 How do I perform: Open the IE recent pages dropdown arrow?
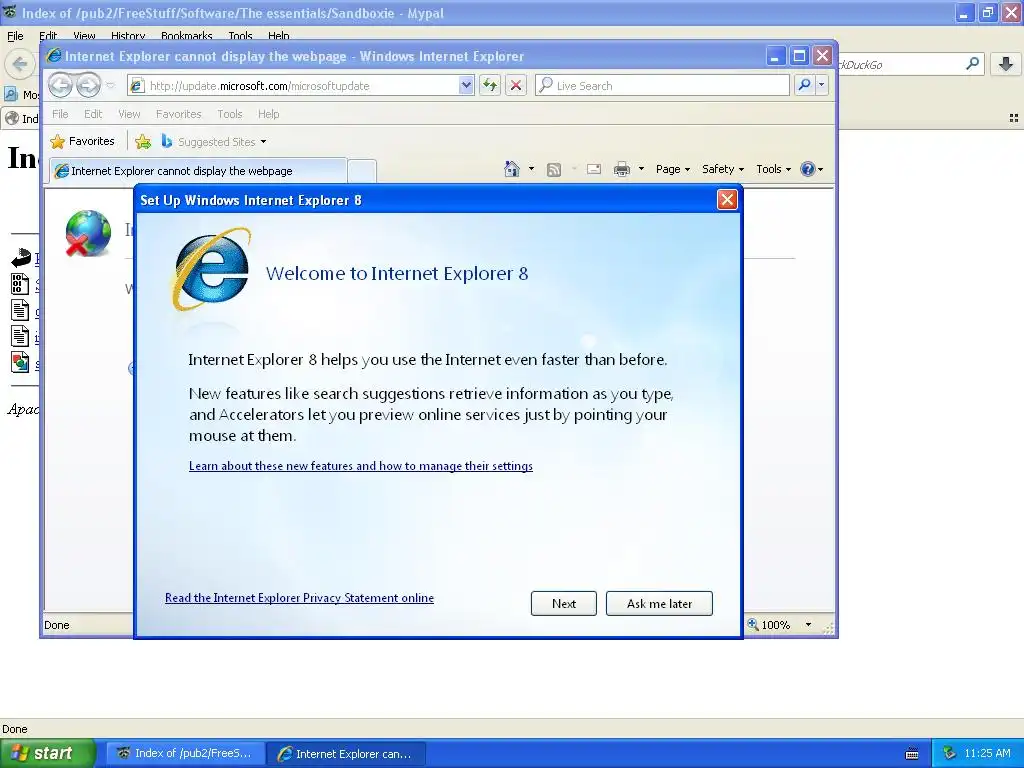(x=110, y=85)
